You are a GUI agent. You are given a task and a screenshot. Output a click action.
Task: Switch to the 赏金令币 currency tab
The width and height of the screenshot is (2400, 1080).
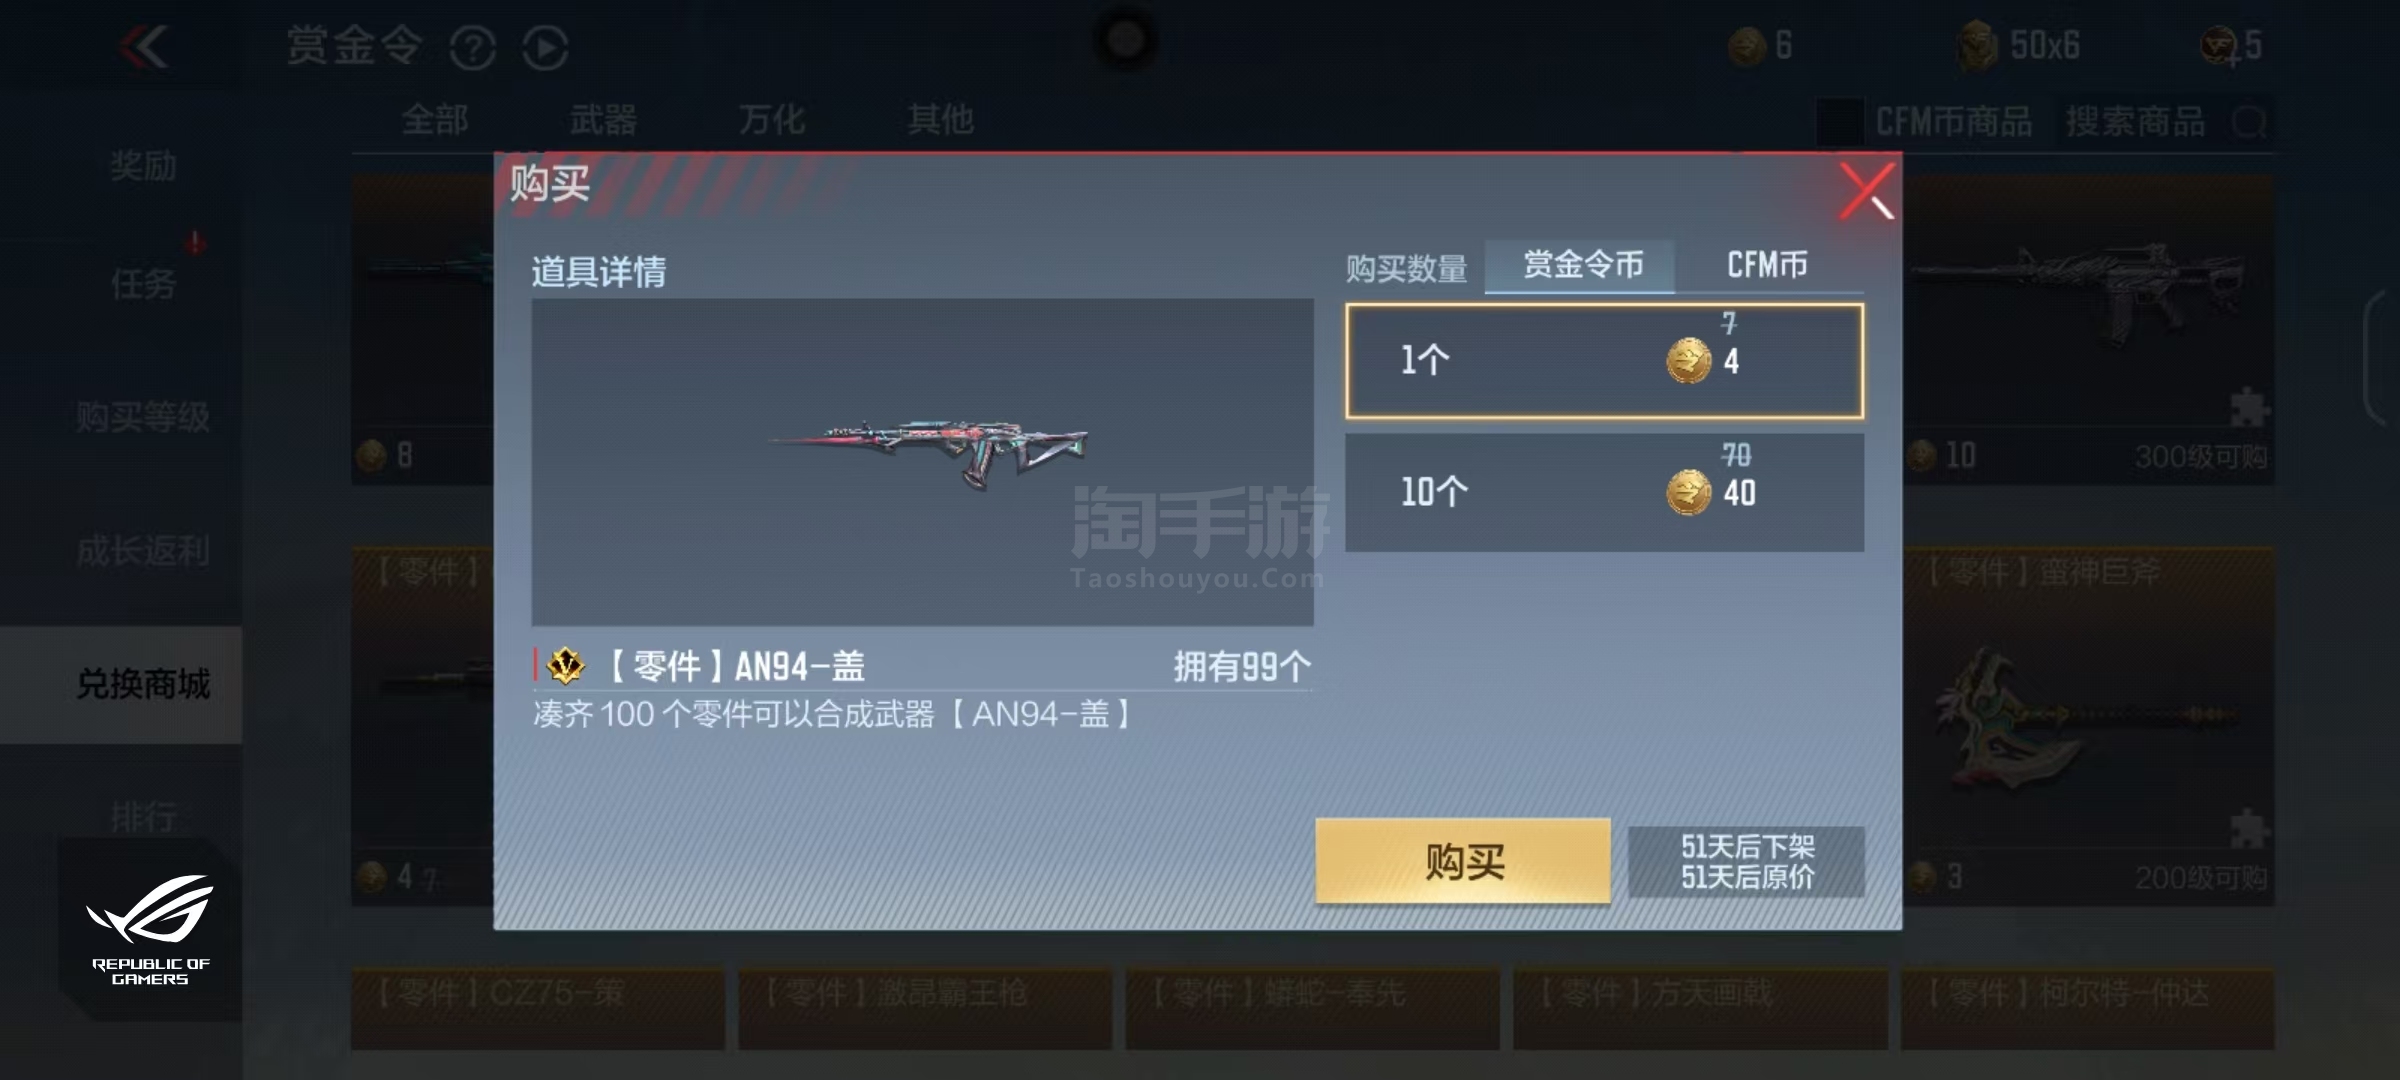coord(1582,265)
